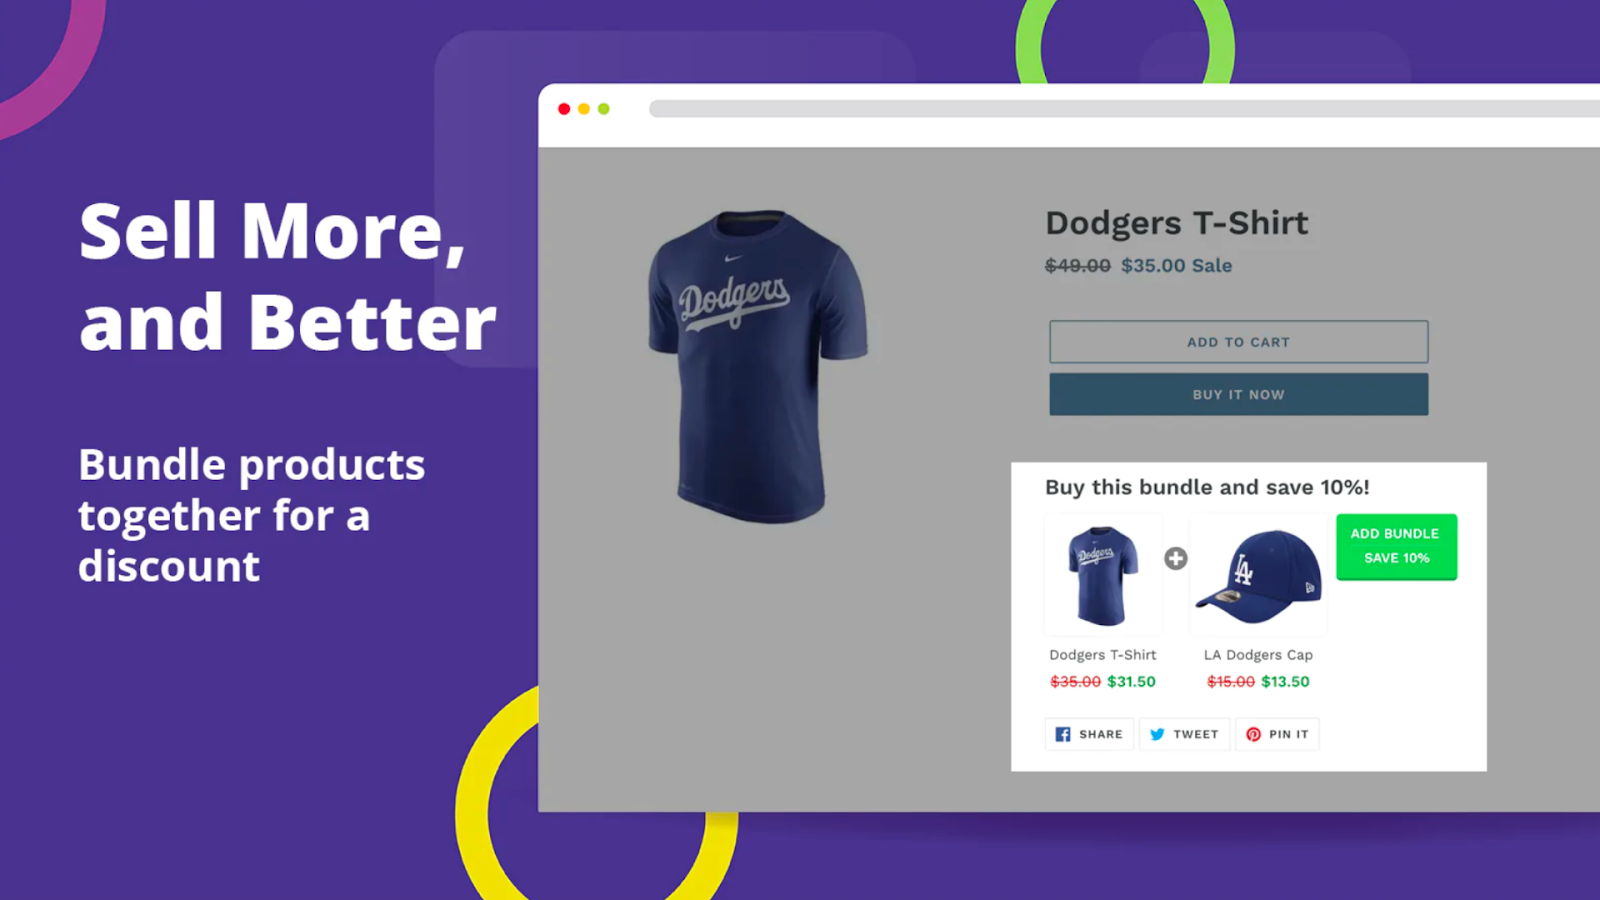
Task: Click the green ADD BUNDLE SAVE 10% button
Action: click(x=1396, y=546)
